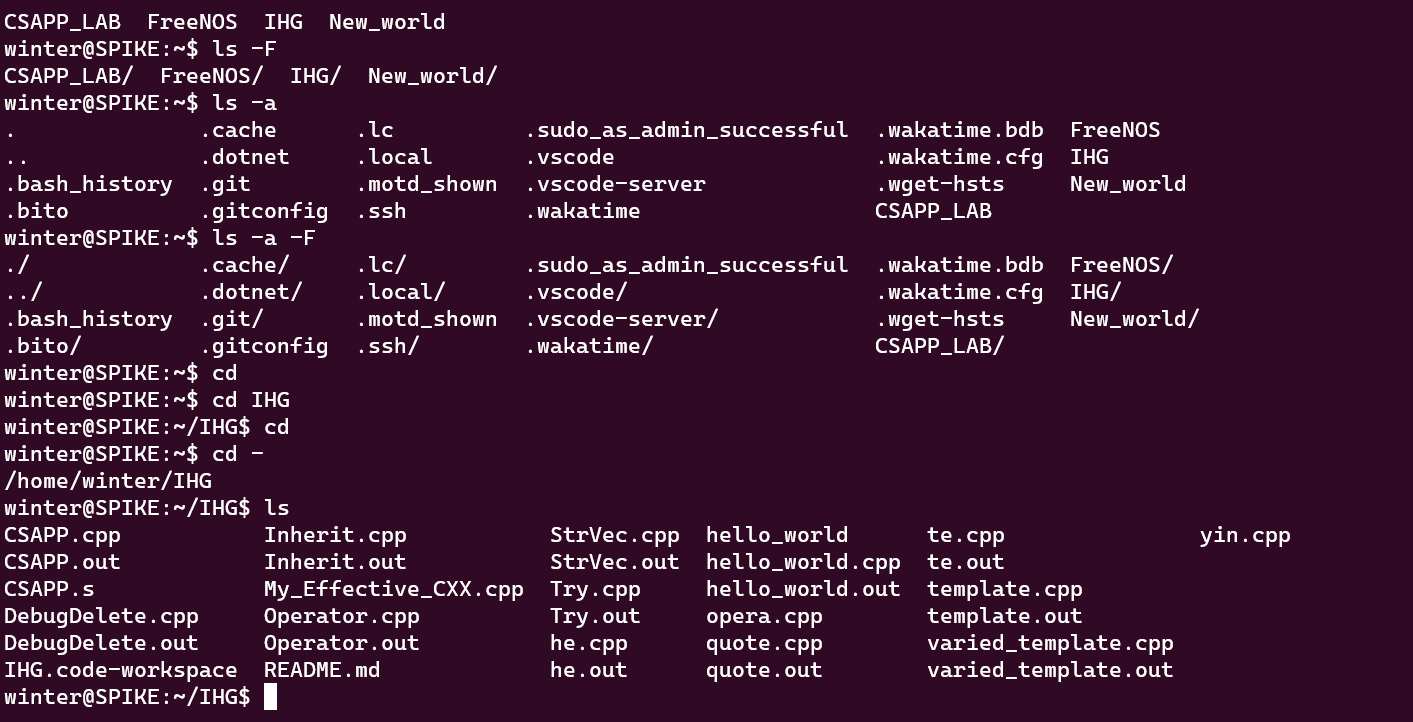Click the CSAPP.s file name
This screenshot has width=1413, height=722.
[x=49, y=589]
